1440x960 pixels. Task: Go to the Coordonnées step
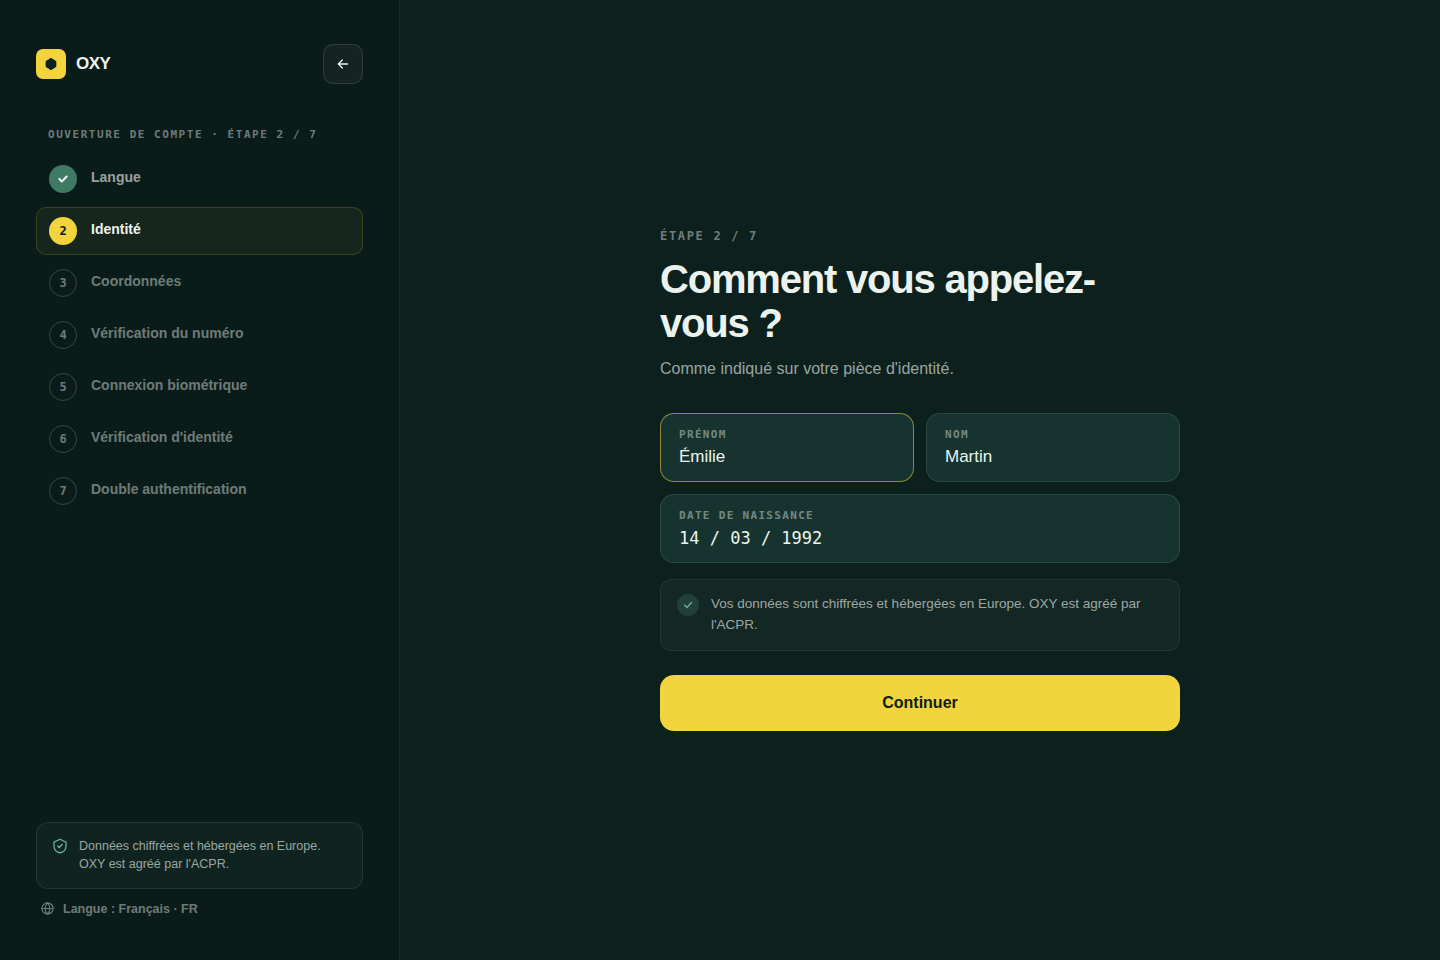click(x=199, y=283)
